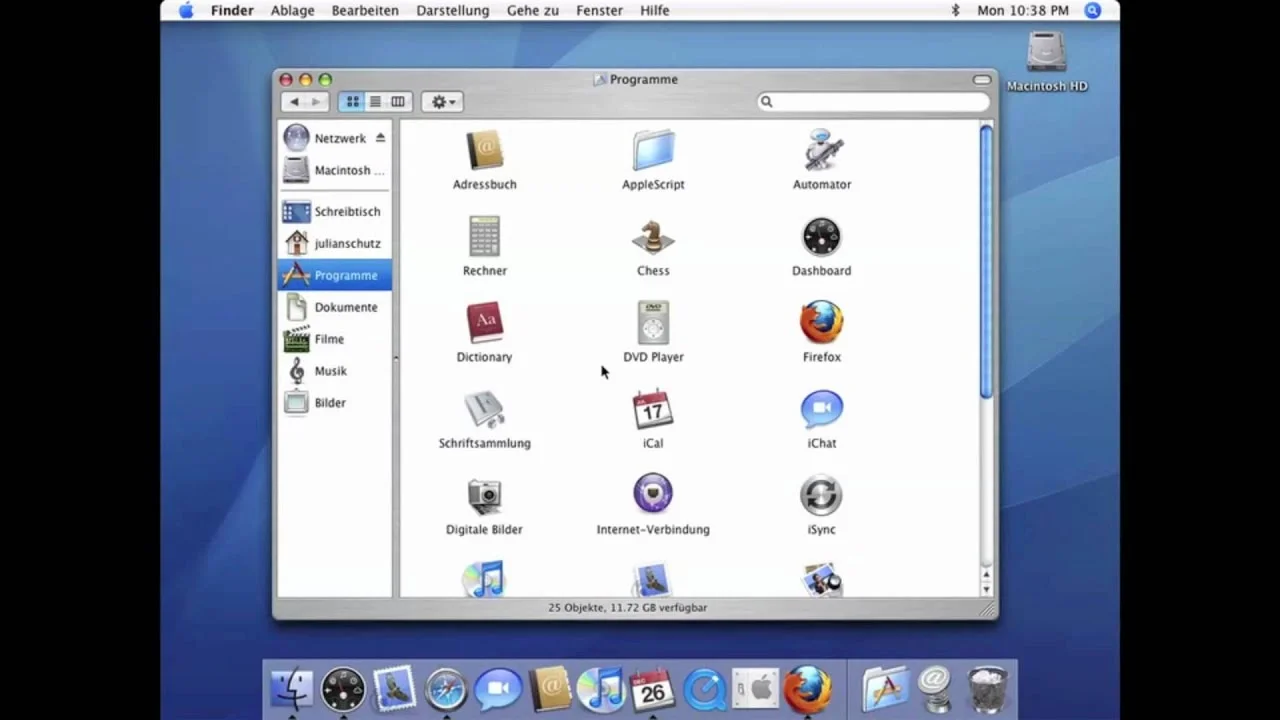1280x720 pixels.
Task: Open the Darstellung menu
Action: [x=453, y=10]
